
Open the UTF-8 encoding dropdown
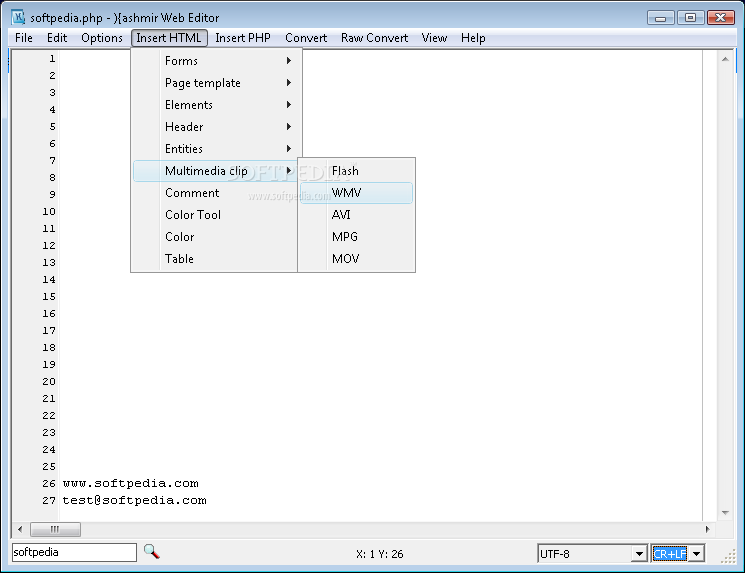tap(639, 554)
